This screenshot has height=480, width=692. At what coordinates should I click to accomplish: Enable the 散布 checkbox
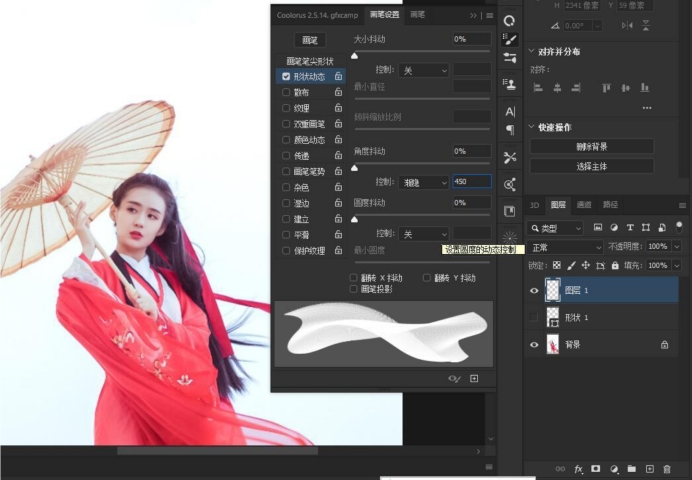pos(286,92)
